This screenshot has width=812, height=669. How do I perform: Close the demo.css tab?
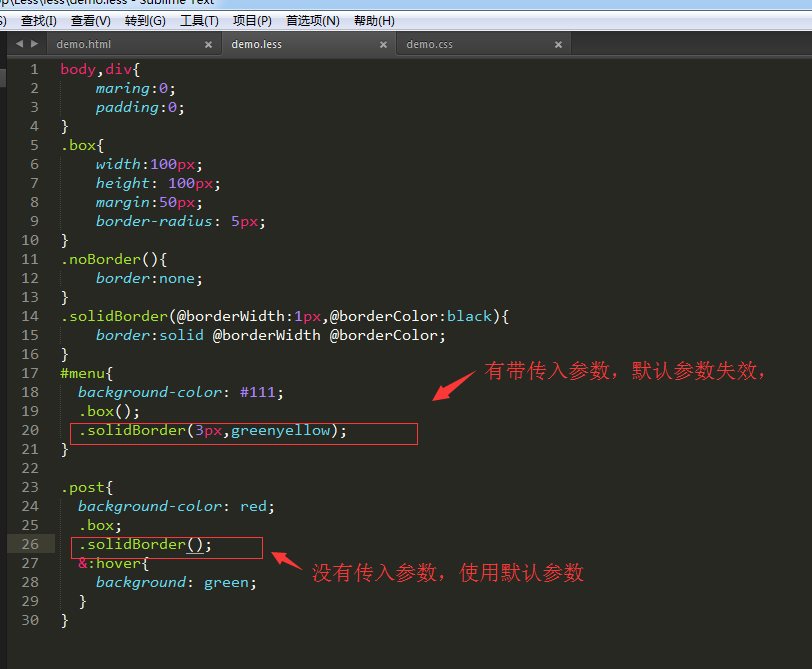558,45
